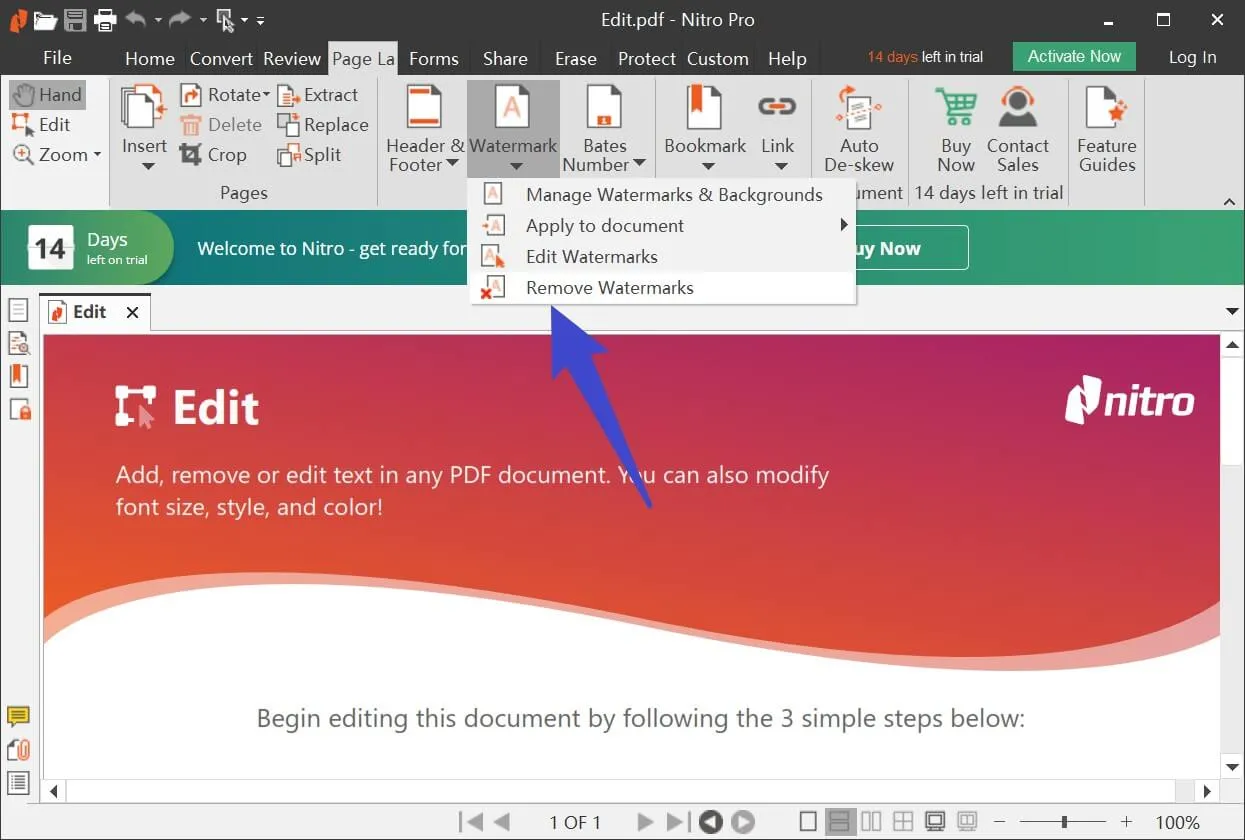
Task: Go to previous page arrow
Action: click(502, 822)
